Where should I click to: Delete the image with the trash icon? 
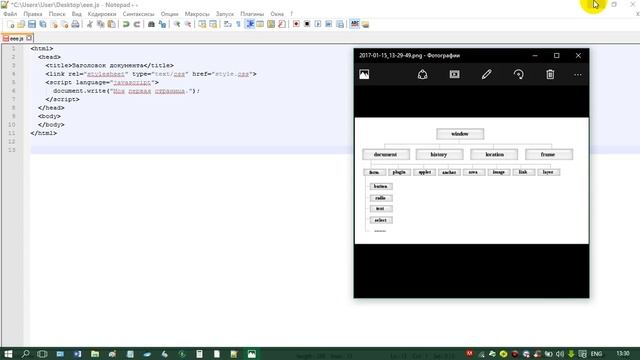550,74
